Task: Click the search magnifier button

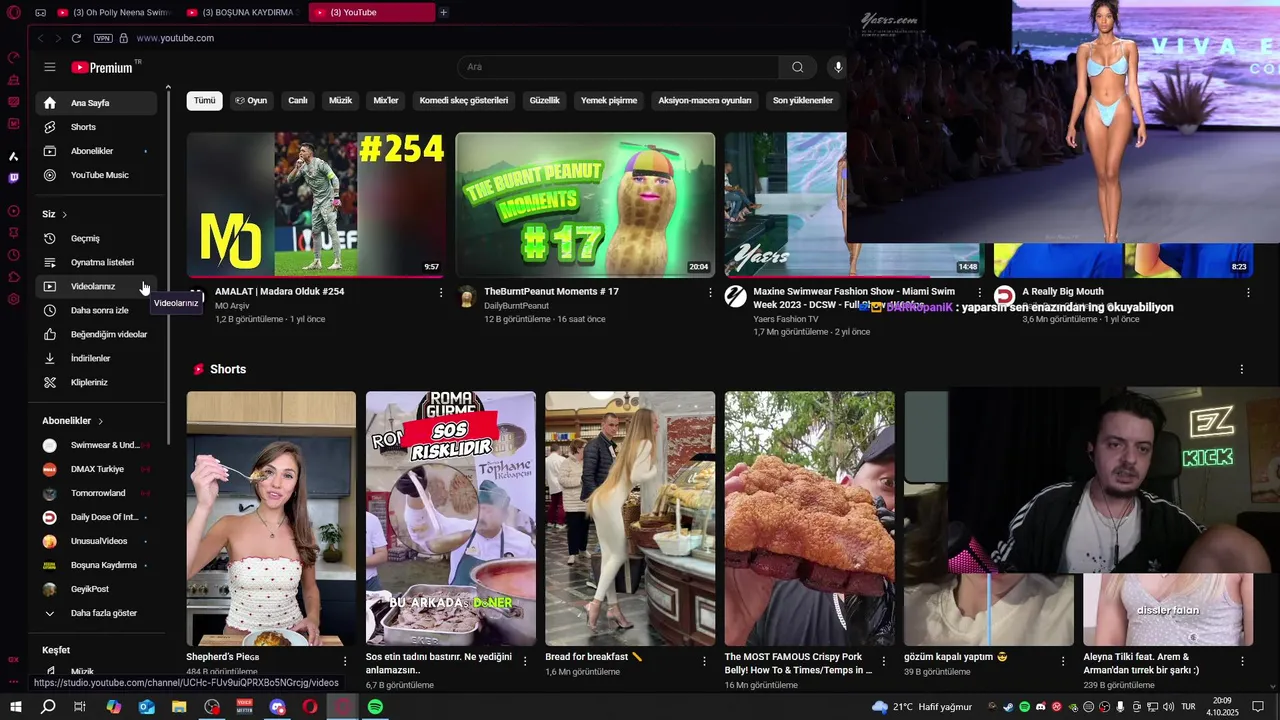Action: pyautogui.click(x=797, y=67)
